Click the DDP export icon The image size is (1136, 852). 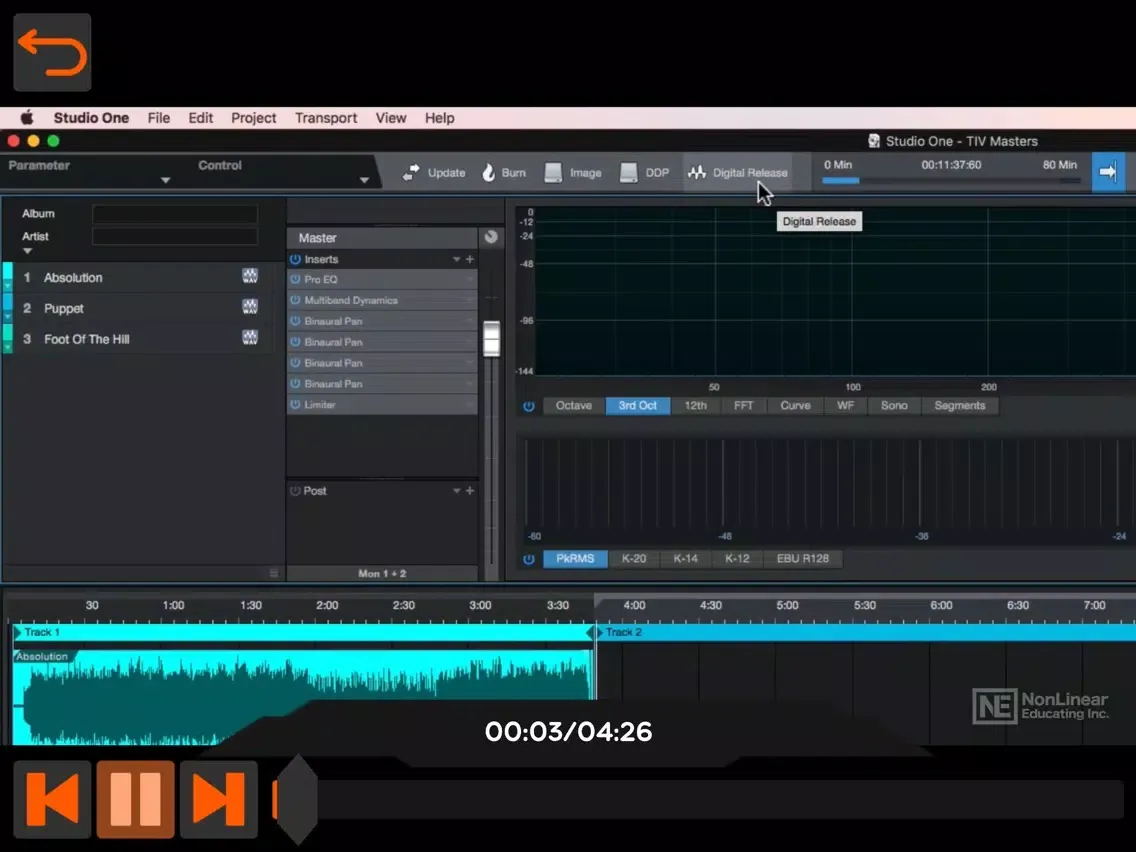pyautogui.click(x=628, y=172)
